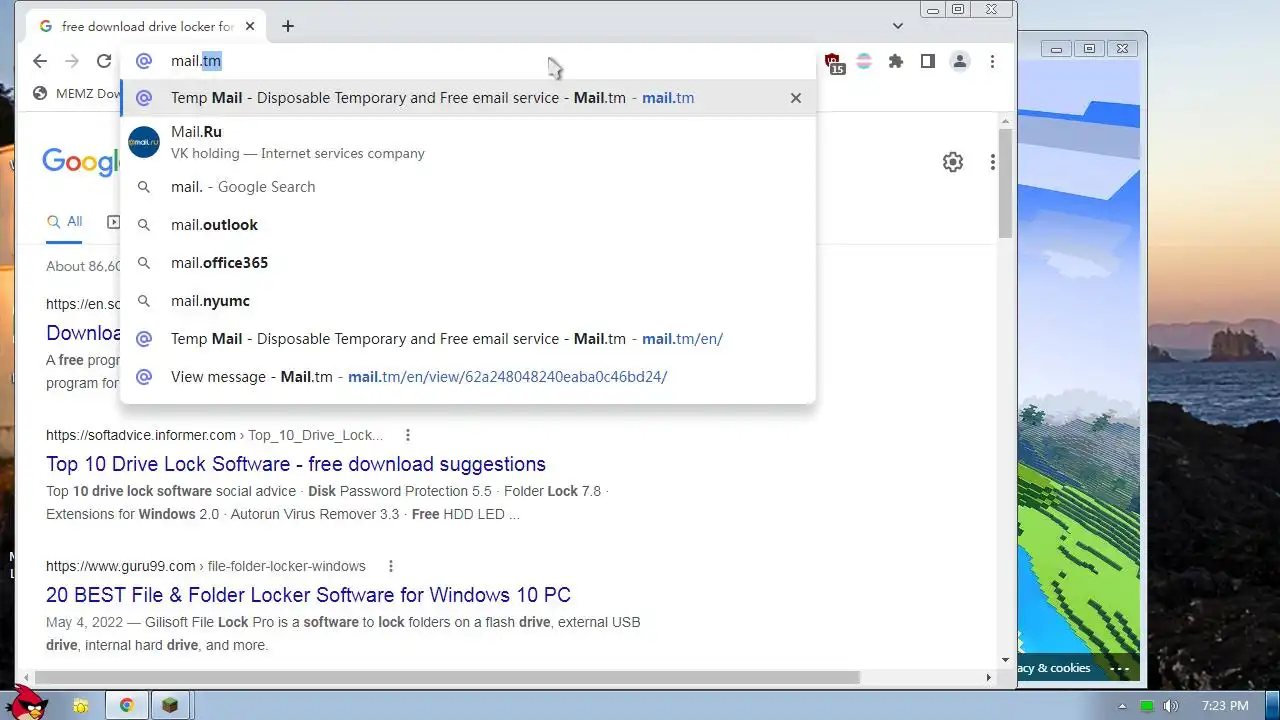Click the 7:23 PM clock
Screen dimensions: 1280x720
(1225, 706)
